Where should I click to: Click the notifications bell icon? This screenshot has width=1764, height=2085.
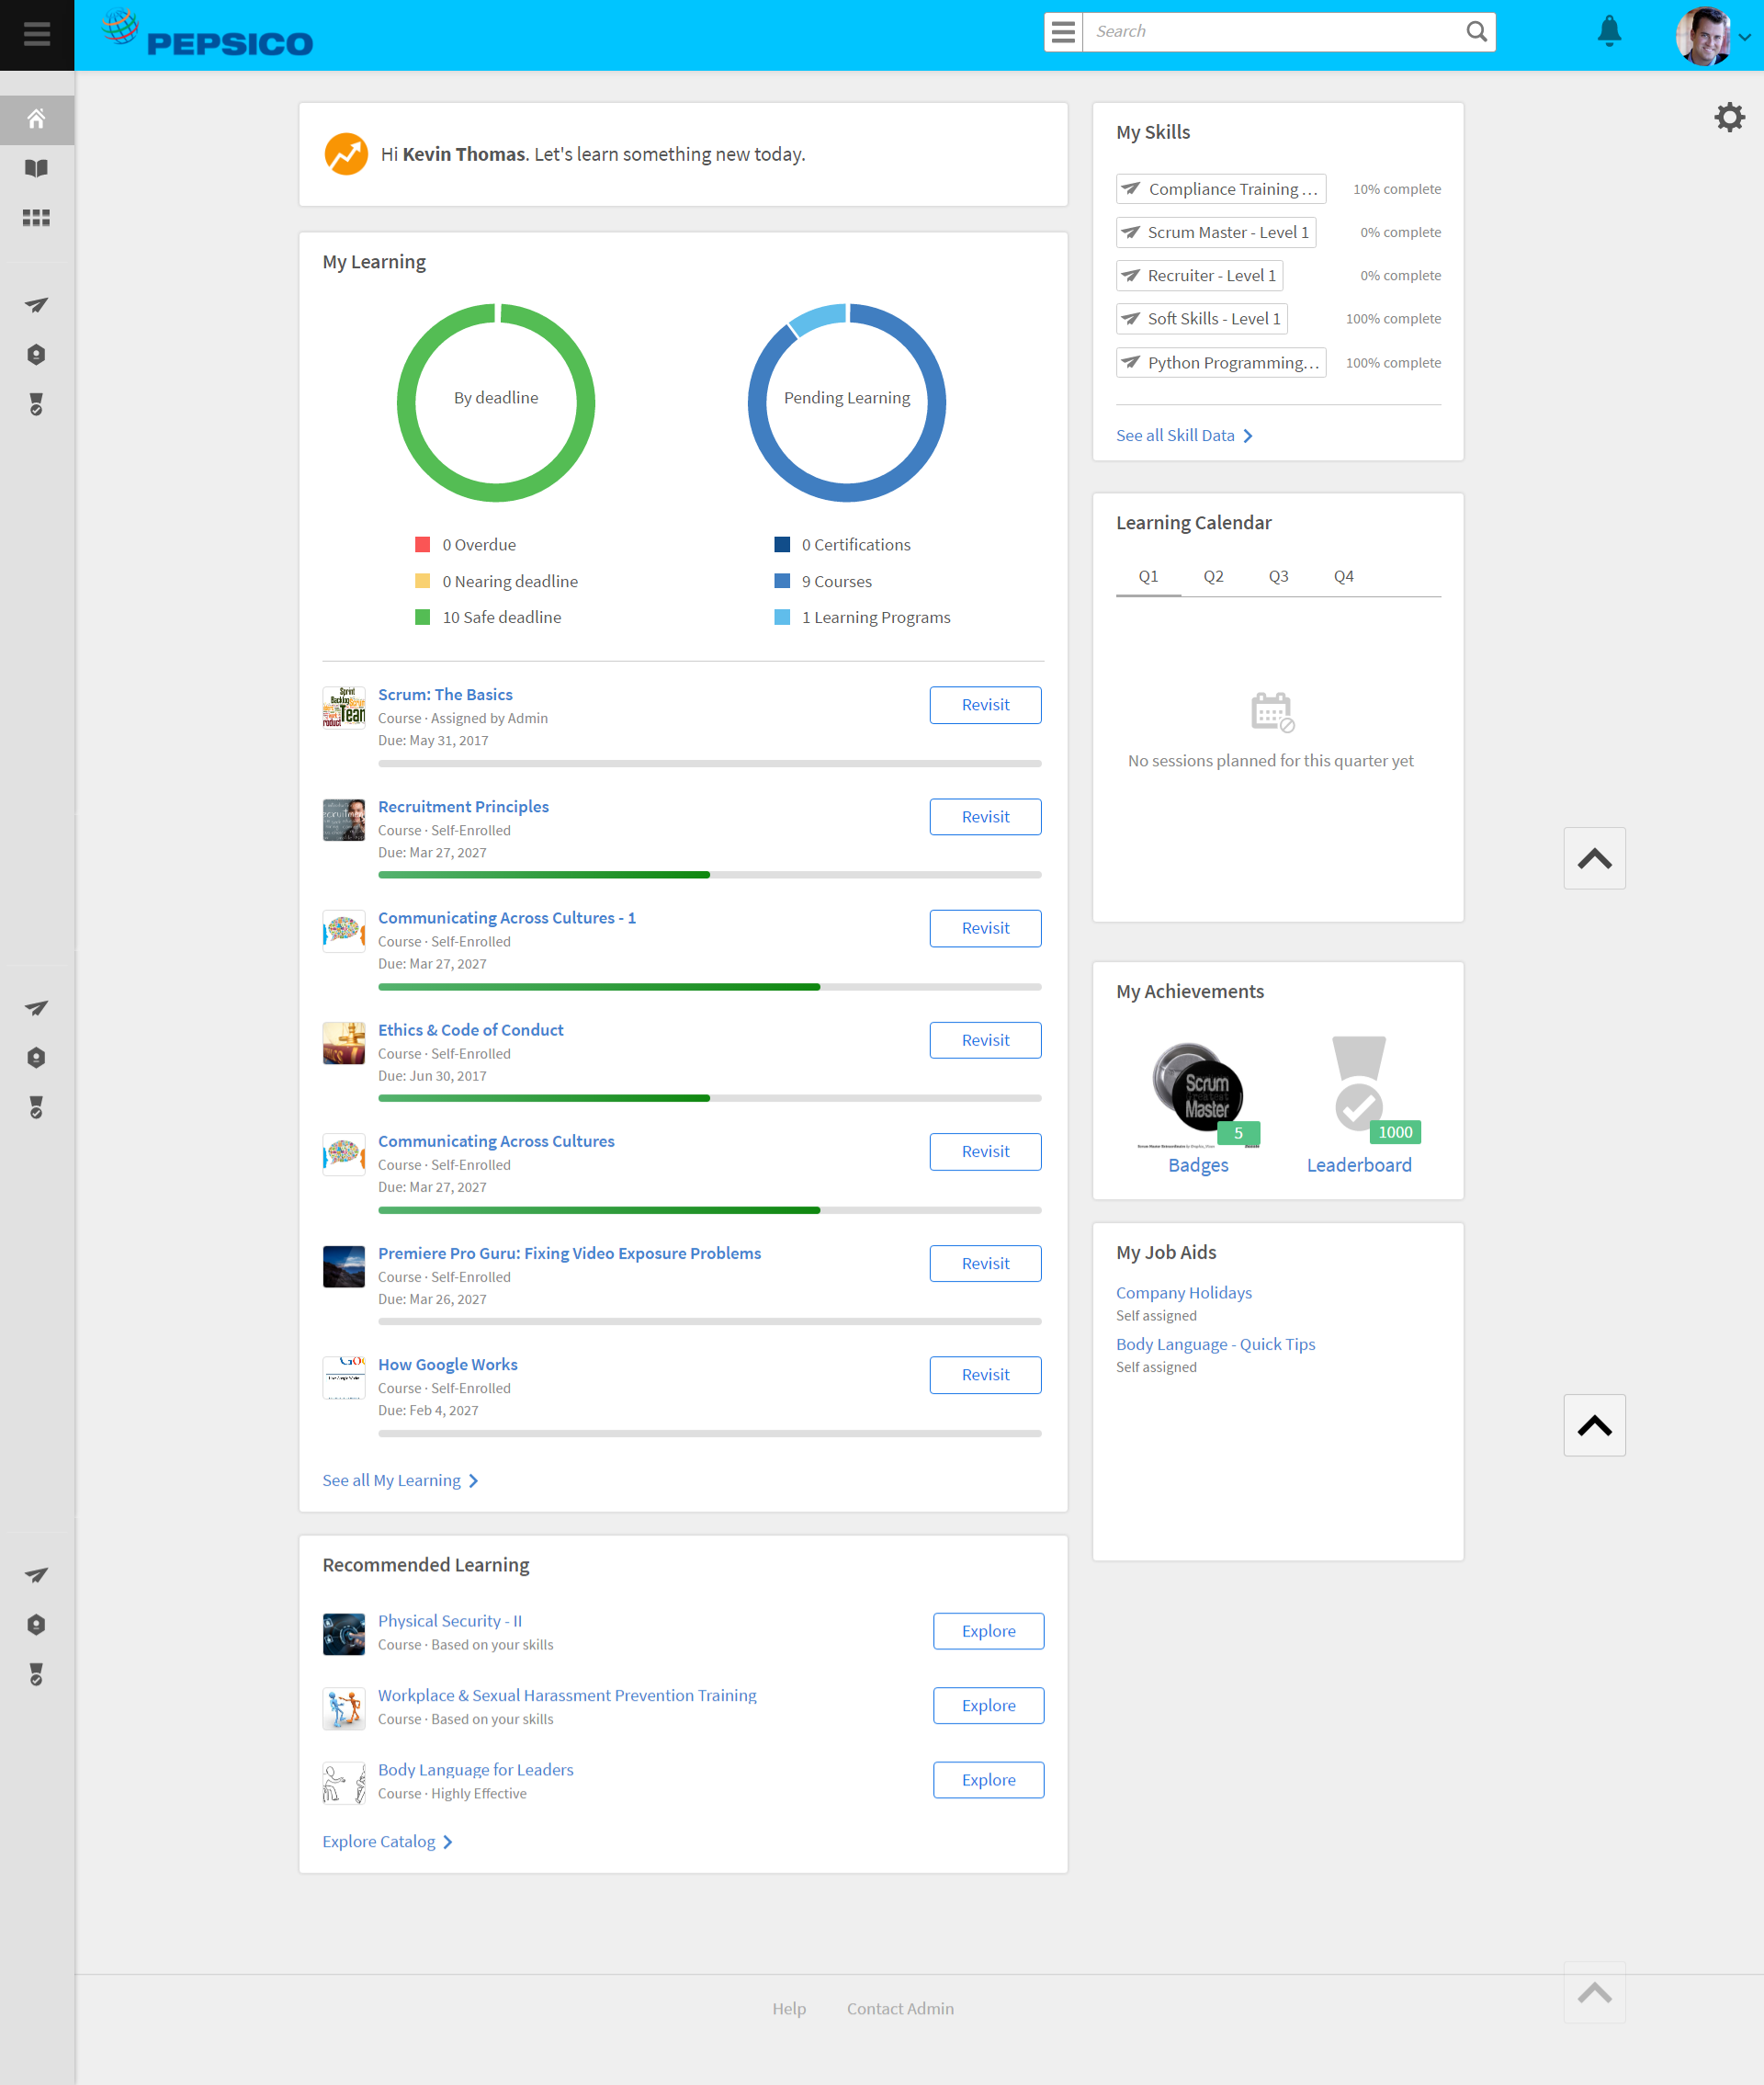(1609, 32)
